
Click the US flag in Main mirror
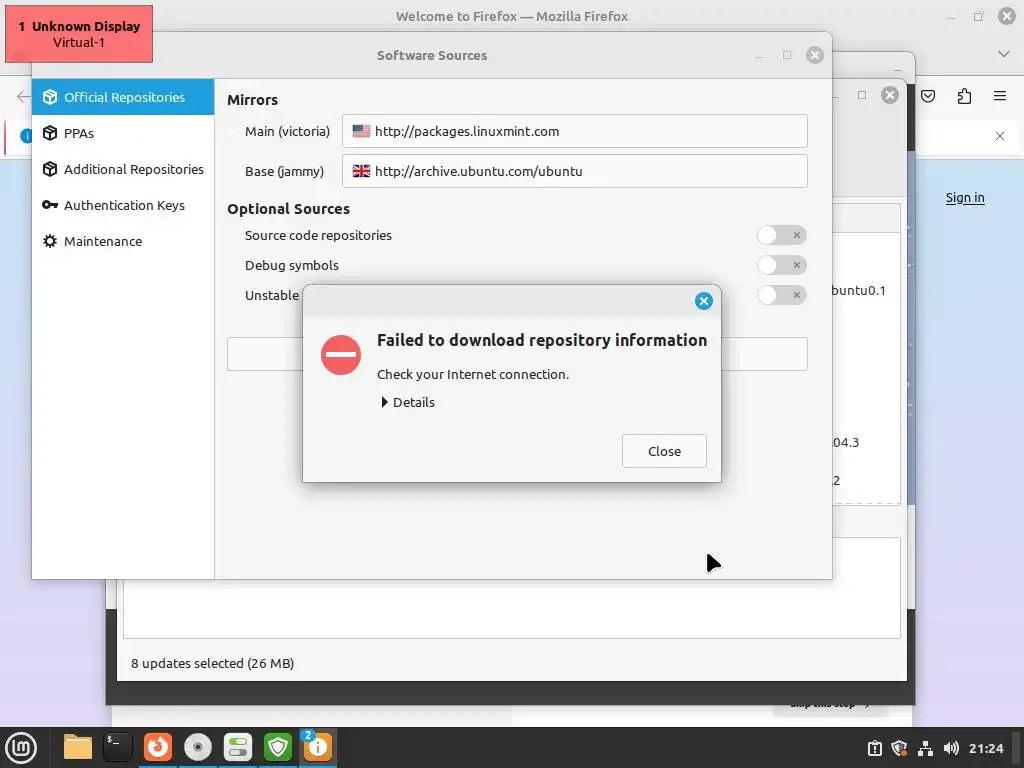(361, 131)
